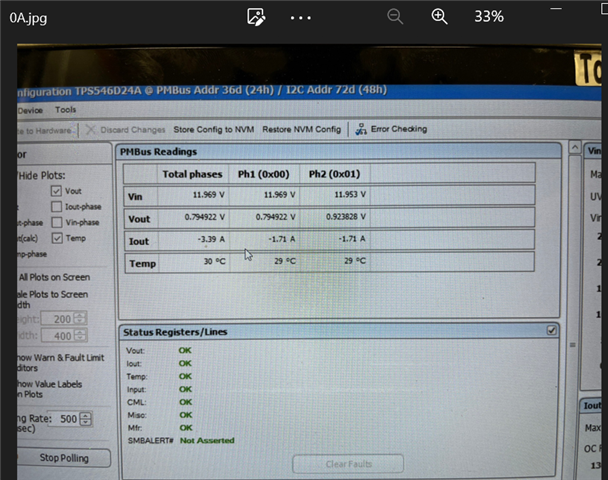Screen dimensions: 608x480
Task: Toggle Status Registers/Lines panel checkbox
Action: [x=551, y=330]
